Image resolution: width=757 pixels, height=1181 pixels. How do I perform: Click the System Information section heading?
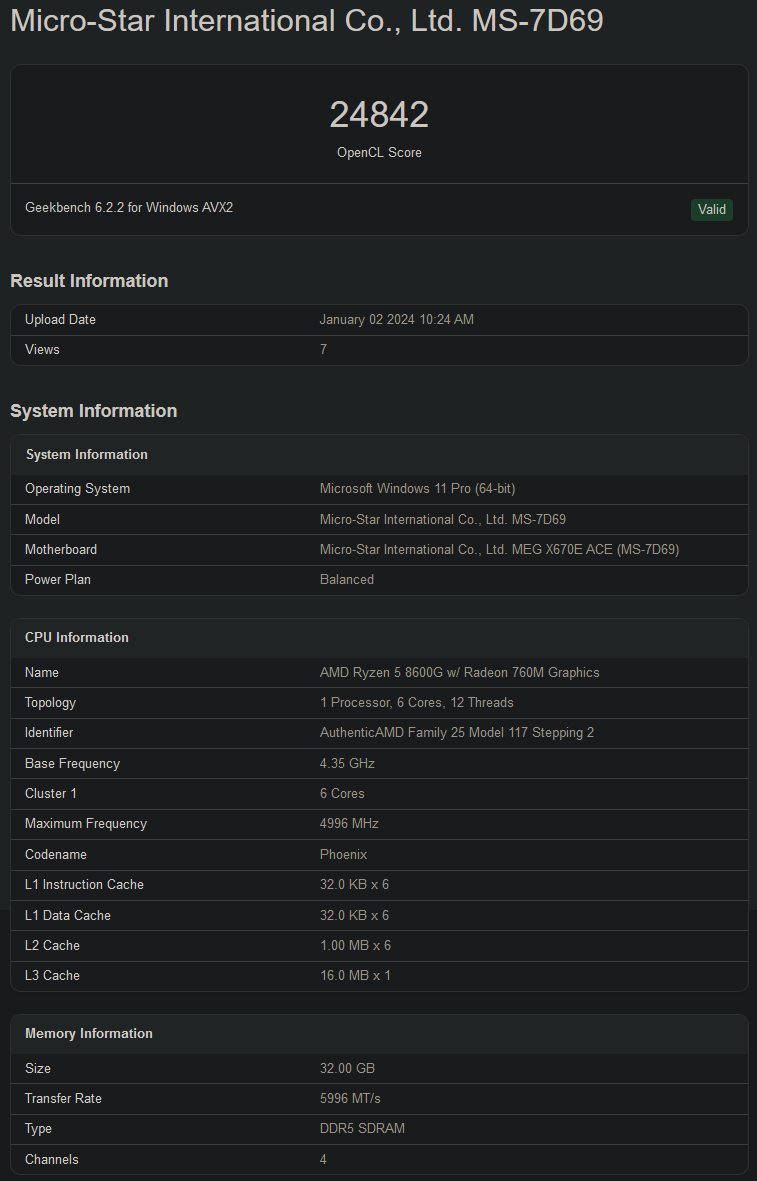(x=93, y=410)
